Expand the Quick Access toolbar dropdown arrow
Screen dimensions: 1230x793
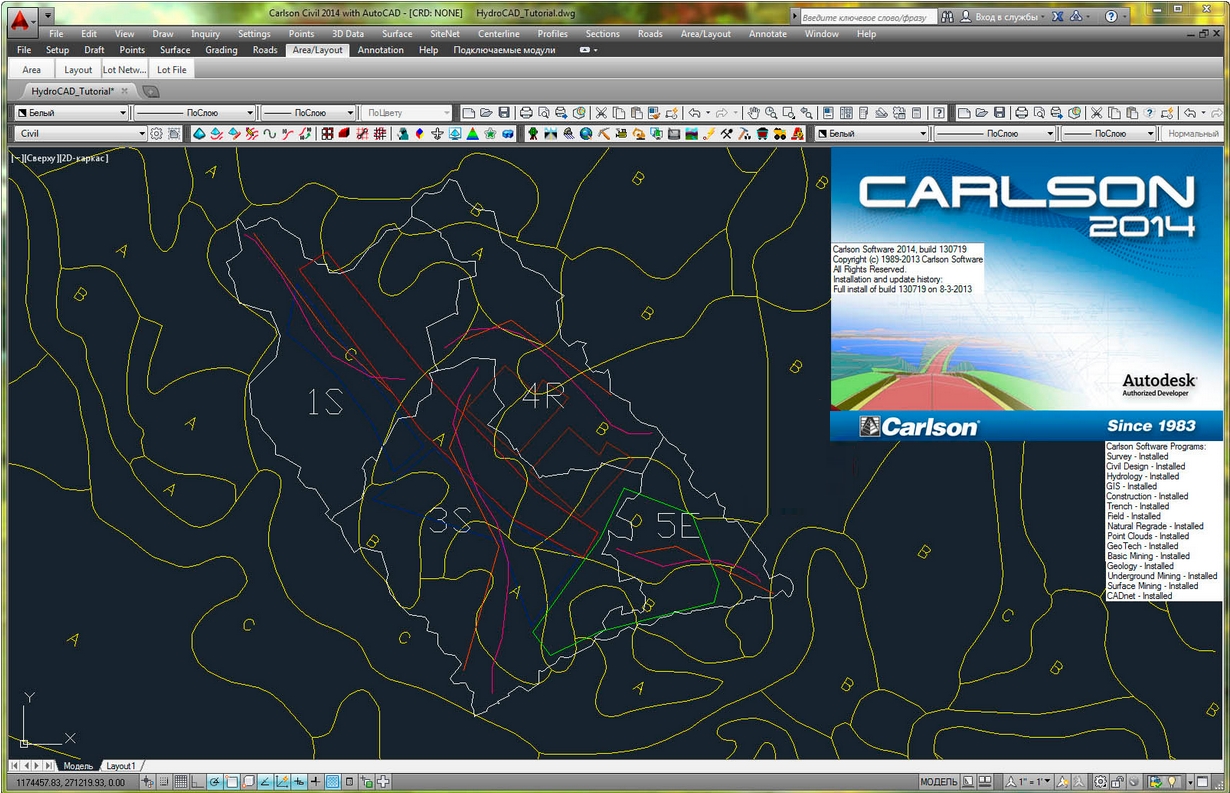click(x=47, y=17)
